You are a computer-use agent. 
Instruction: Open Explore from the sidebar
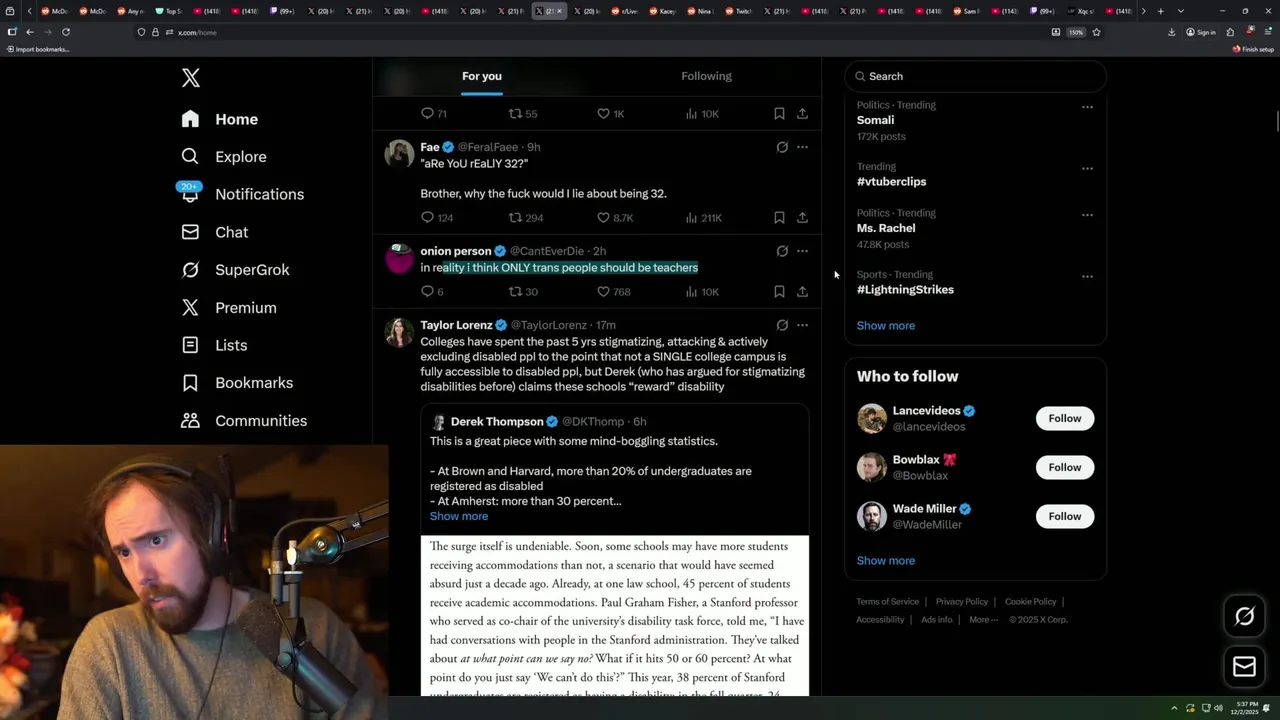click(224, 157)
